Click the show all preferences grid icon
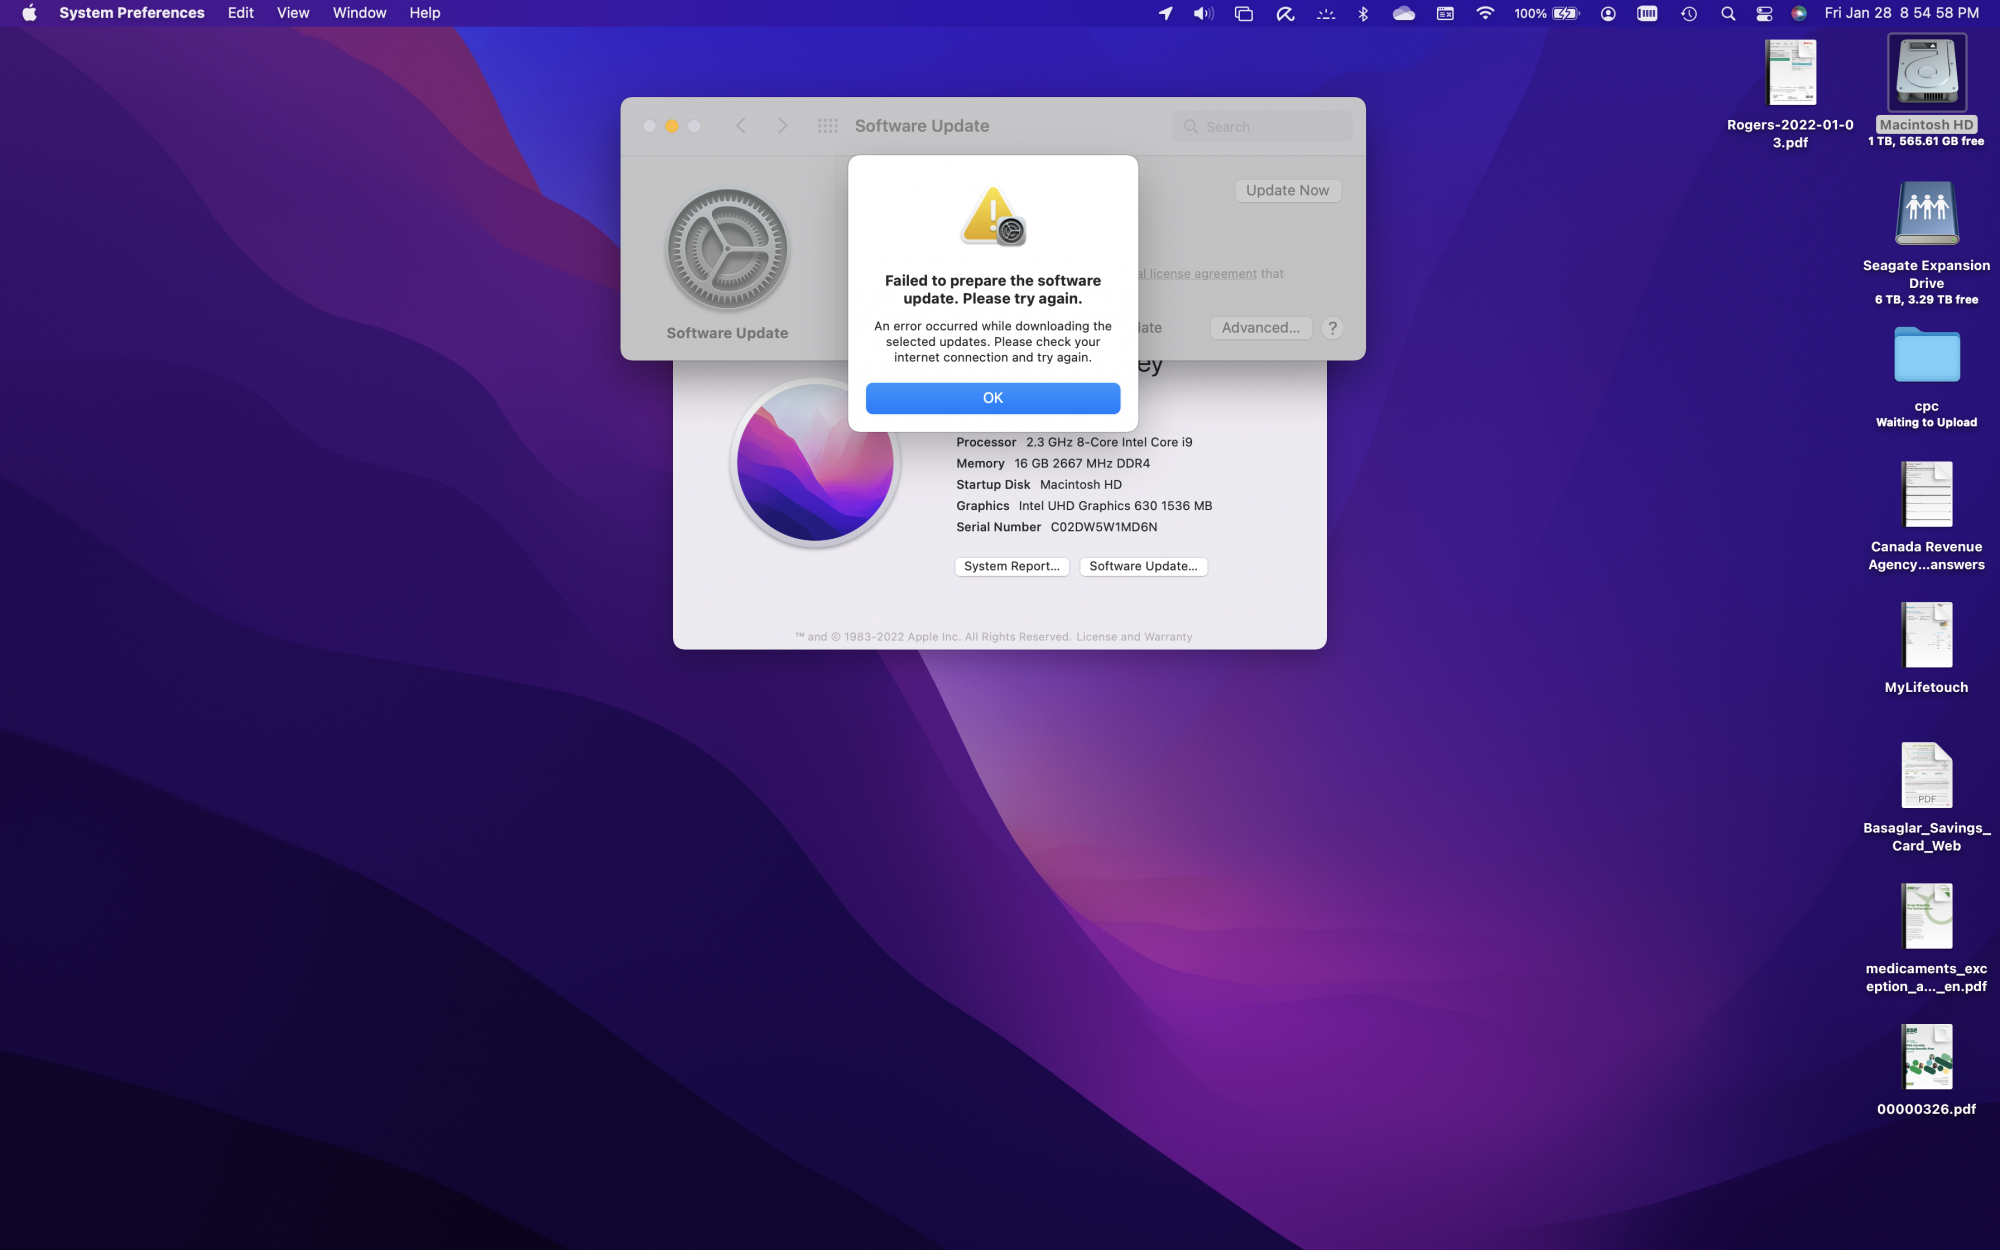The width and height of the screenshot is (2000, 1250). 827,126
